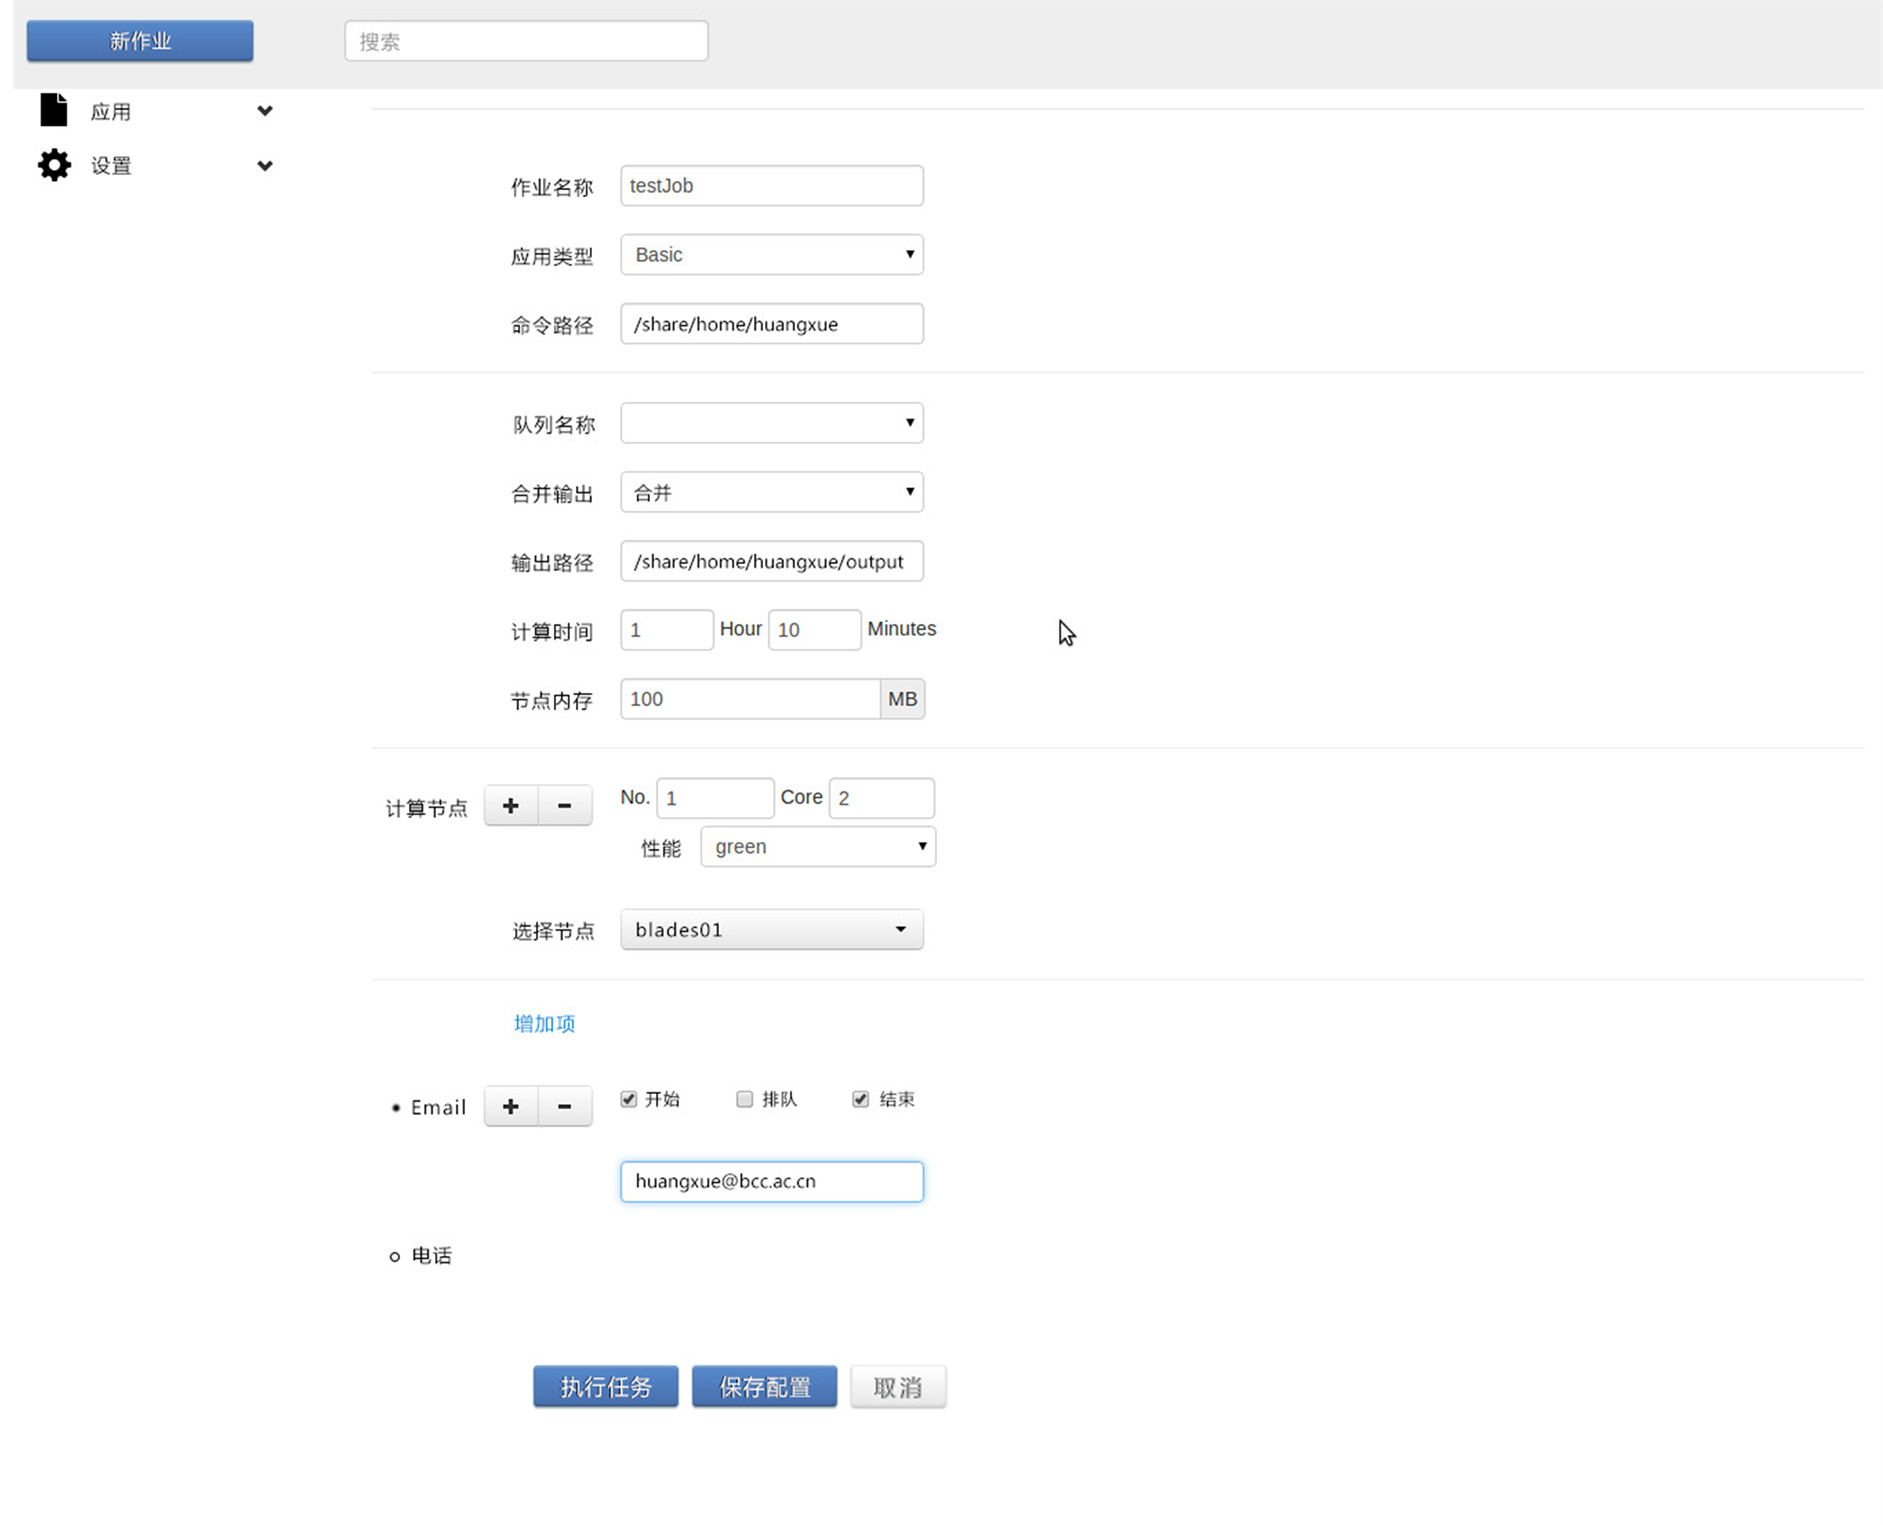This screenshot has width=1883, height=1525.
Task: Add an Email entry with plus button
Action: (x=511, y=1106)
